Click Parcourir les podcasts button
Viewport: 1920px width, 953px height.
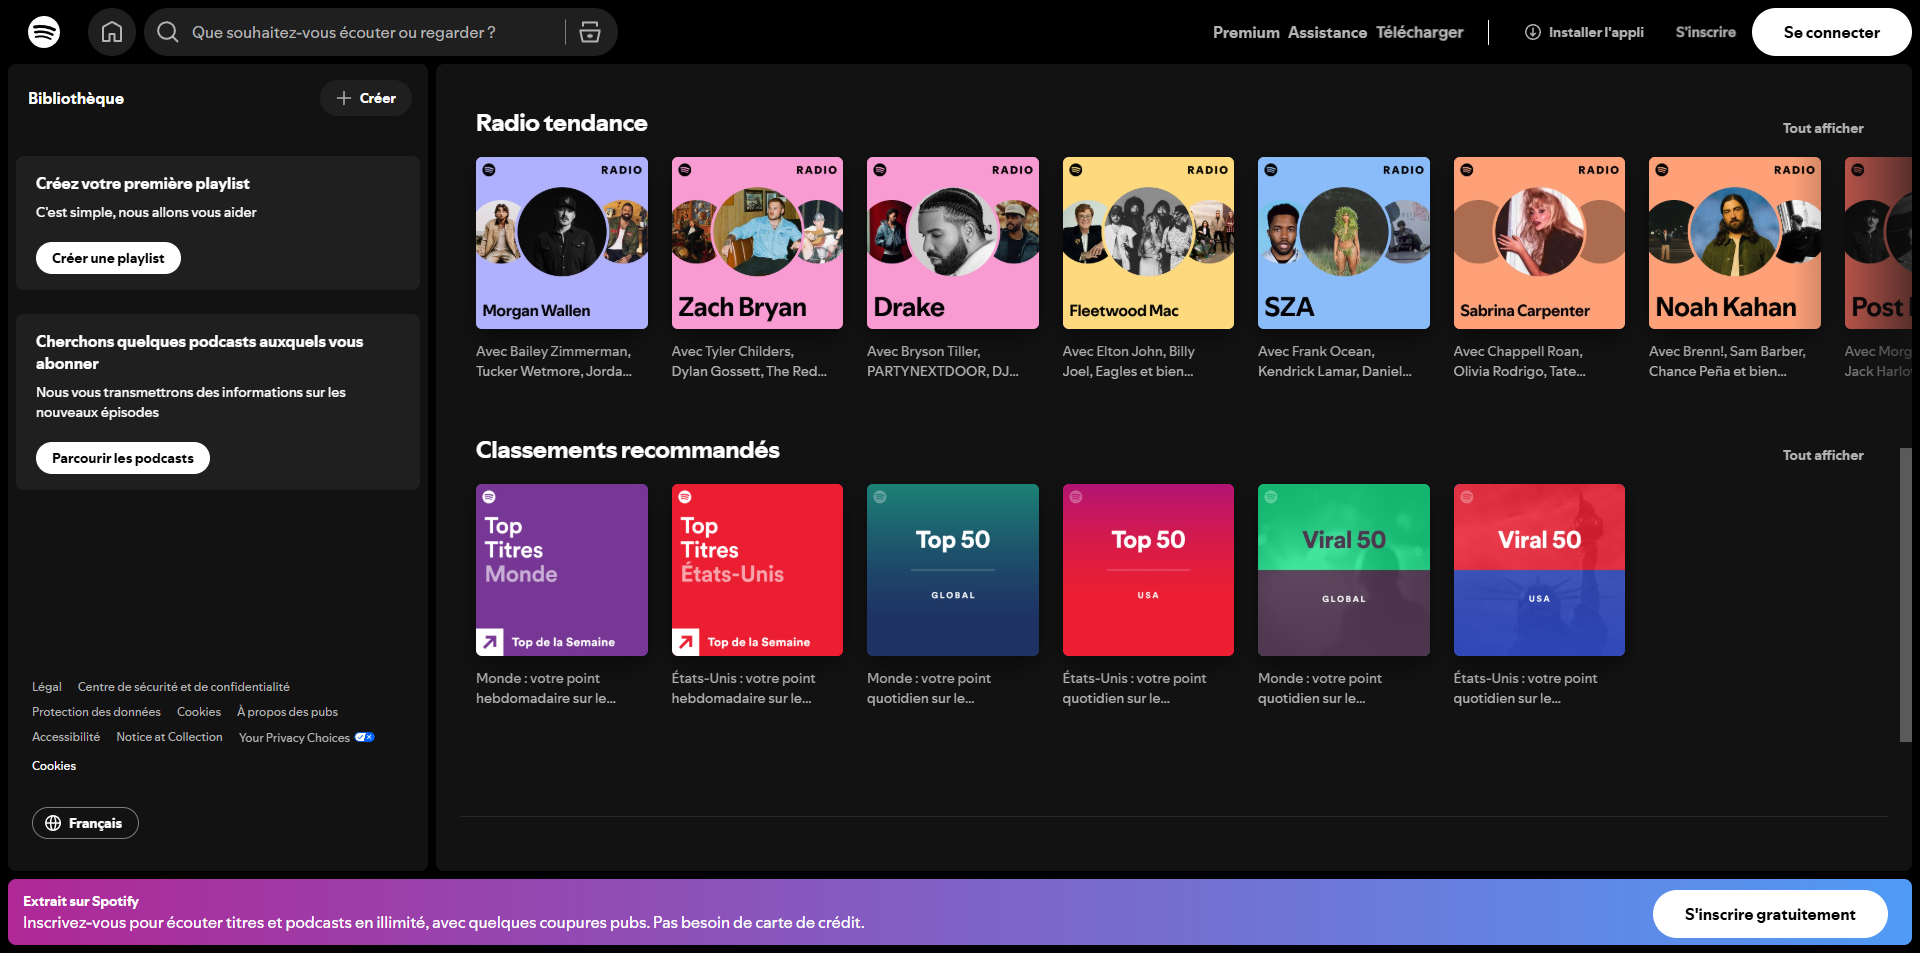[x=123, y=458]
